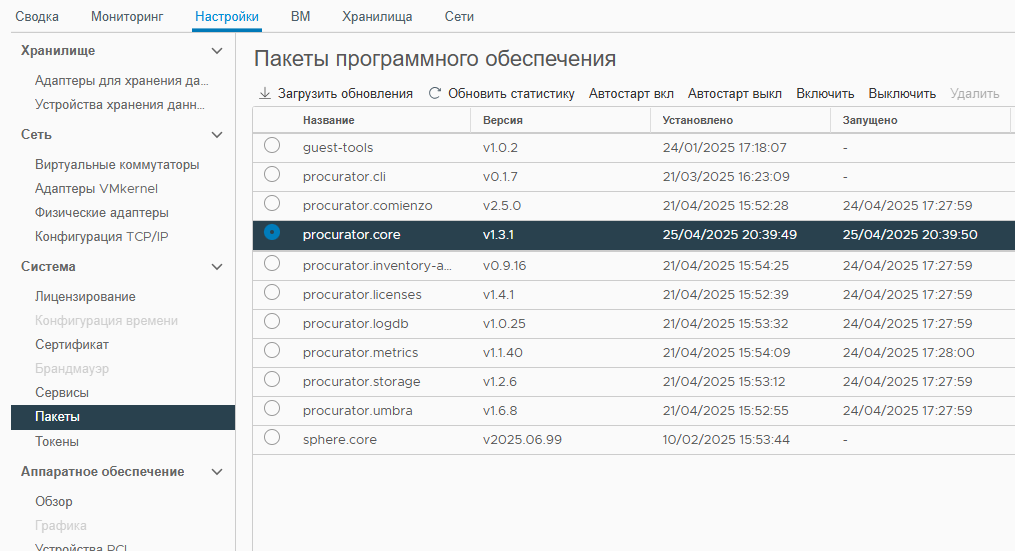The image size is (1015, 551).
Task: Click the procurator.comienzo package name
Action: (368, 206)
